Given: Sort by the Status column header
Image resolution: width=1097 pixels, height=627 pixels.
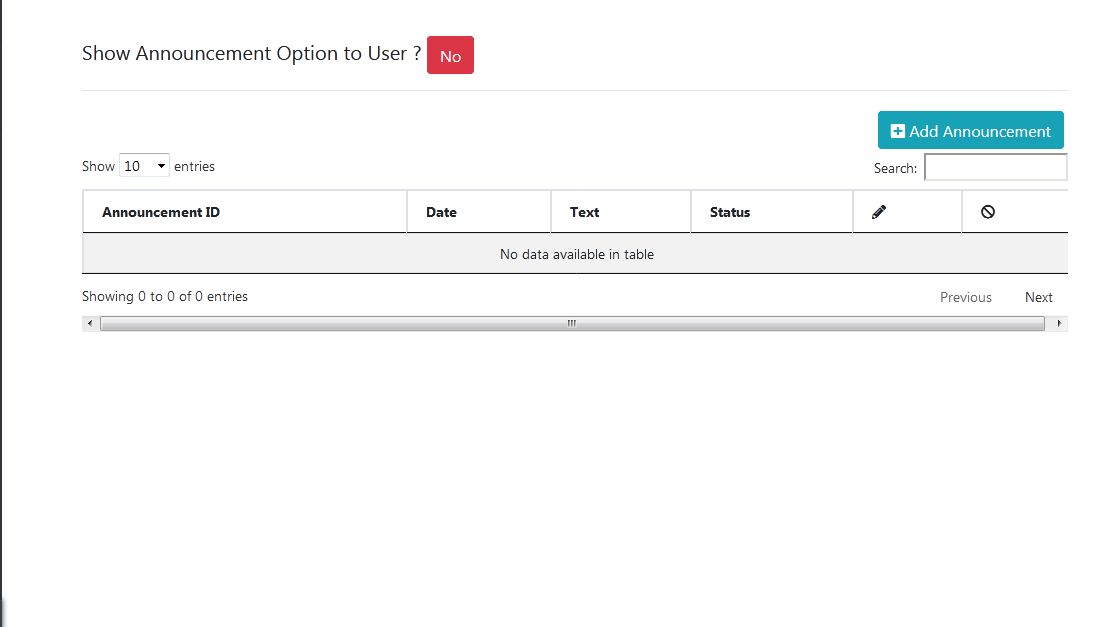Looking at the screenshot, I should coord(729,211).
